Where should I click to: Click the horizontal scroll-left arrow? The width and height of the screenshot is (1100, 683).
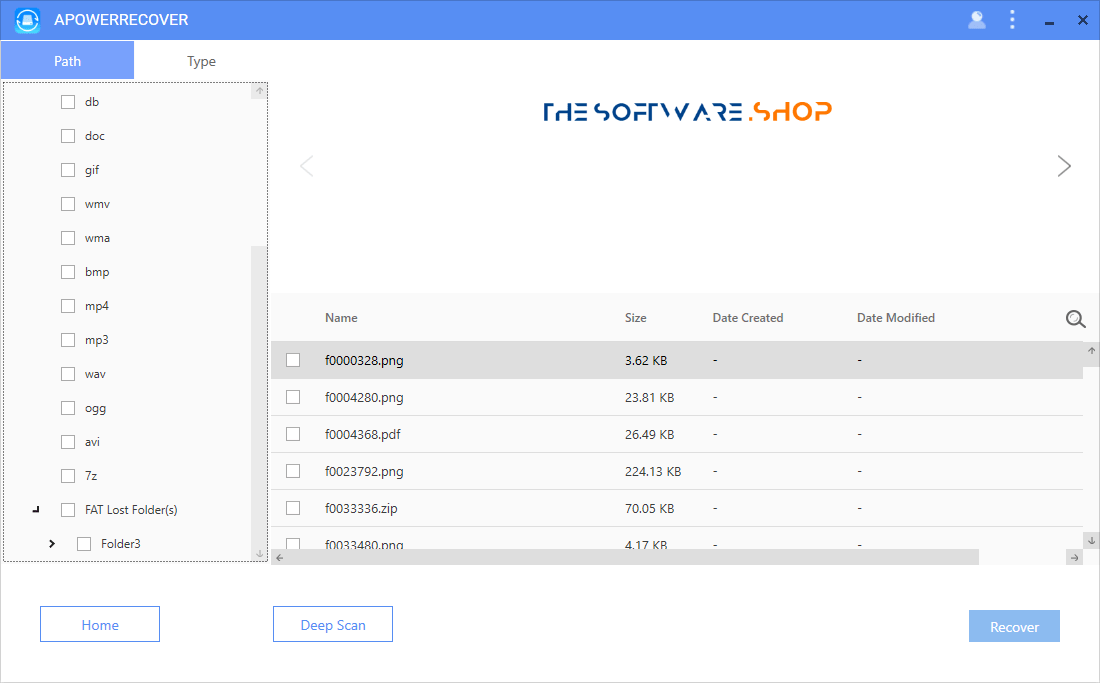point(279,557)
